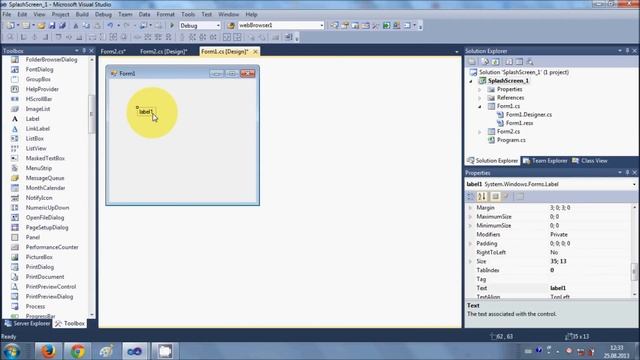Auto-hide the Solution Explorer with pin icon

coord(627,51)
